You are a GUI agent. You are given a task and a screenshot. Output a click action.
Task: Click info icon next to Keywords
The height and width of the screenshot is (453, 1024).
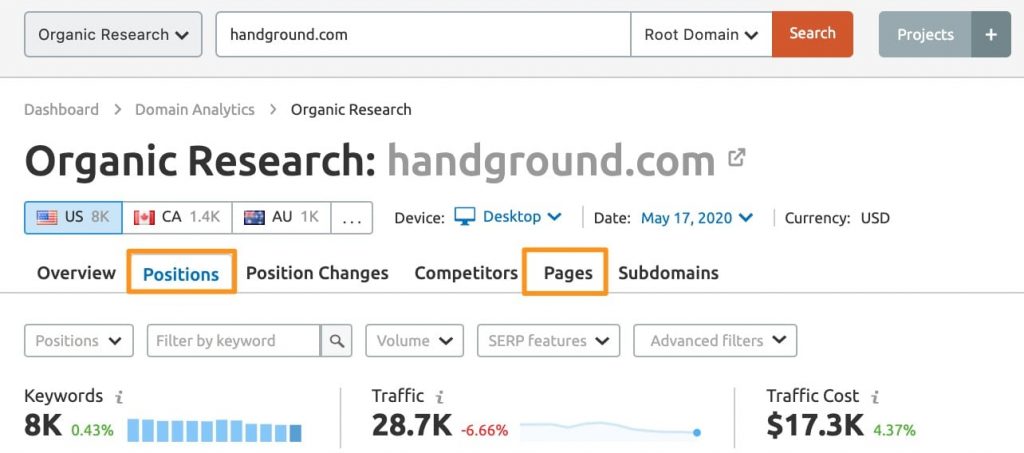(x=119, y=396)
